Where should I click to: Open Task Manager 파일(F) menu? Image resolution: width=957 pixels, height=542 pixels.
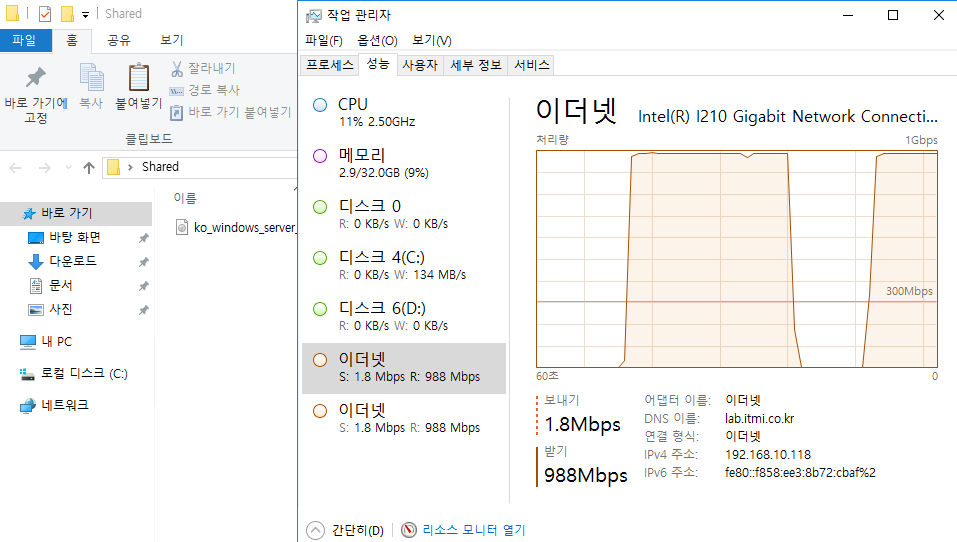click(x=324, y=41)
